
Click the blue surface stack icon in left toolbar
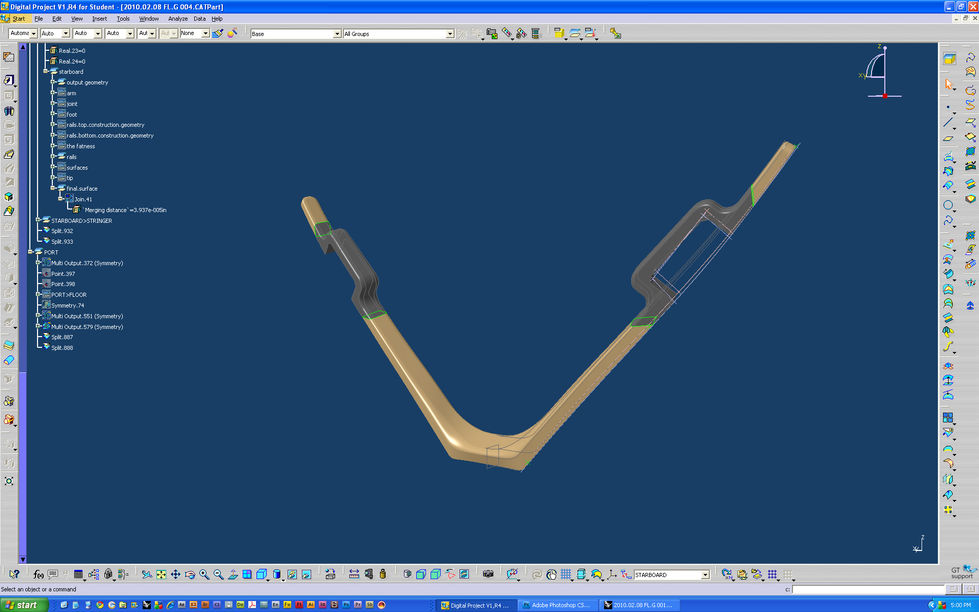(9, 345)
